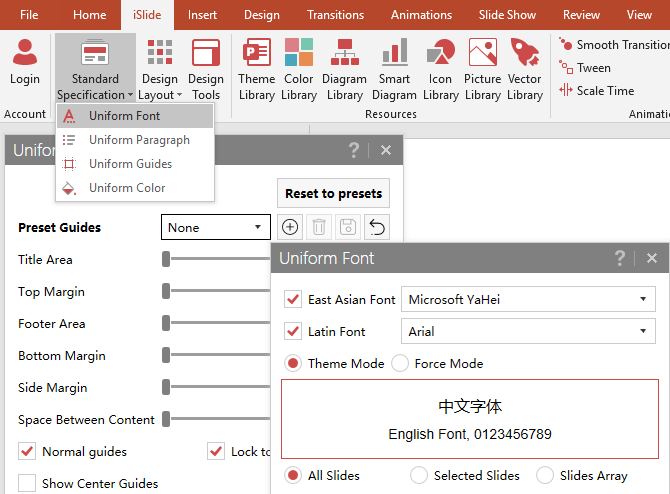Open the Vector Library
The image size is (670, 494).
pos(525,69)
